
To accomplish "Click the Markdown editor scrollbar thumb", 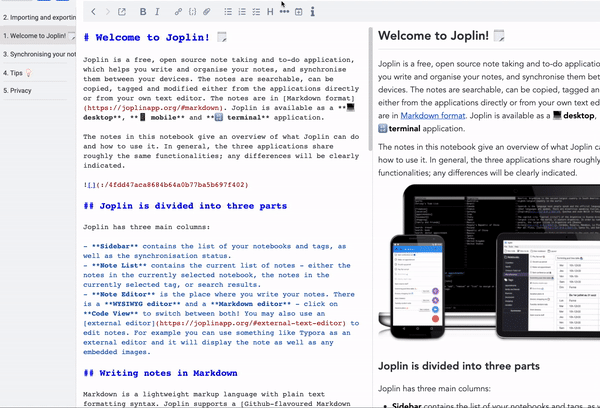I will 370,89.
